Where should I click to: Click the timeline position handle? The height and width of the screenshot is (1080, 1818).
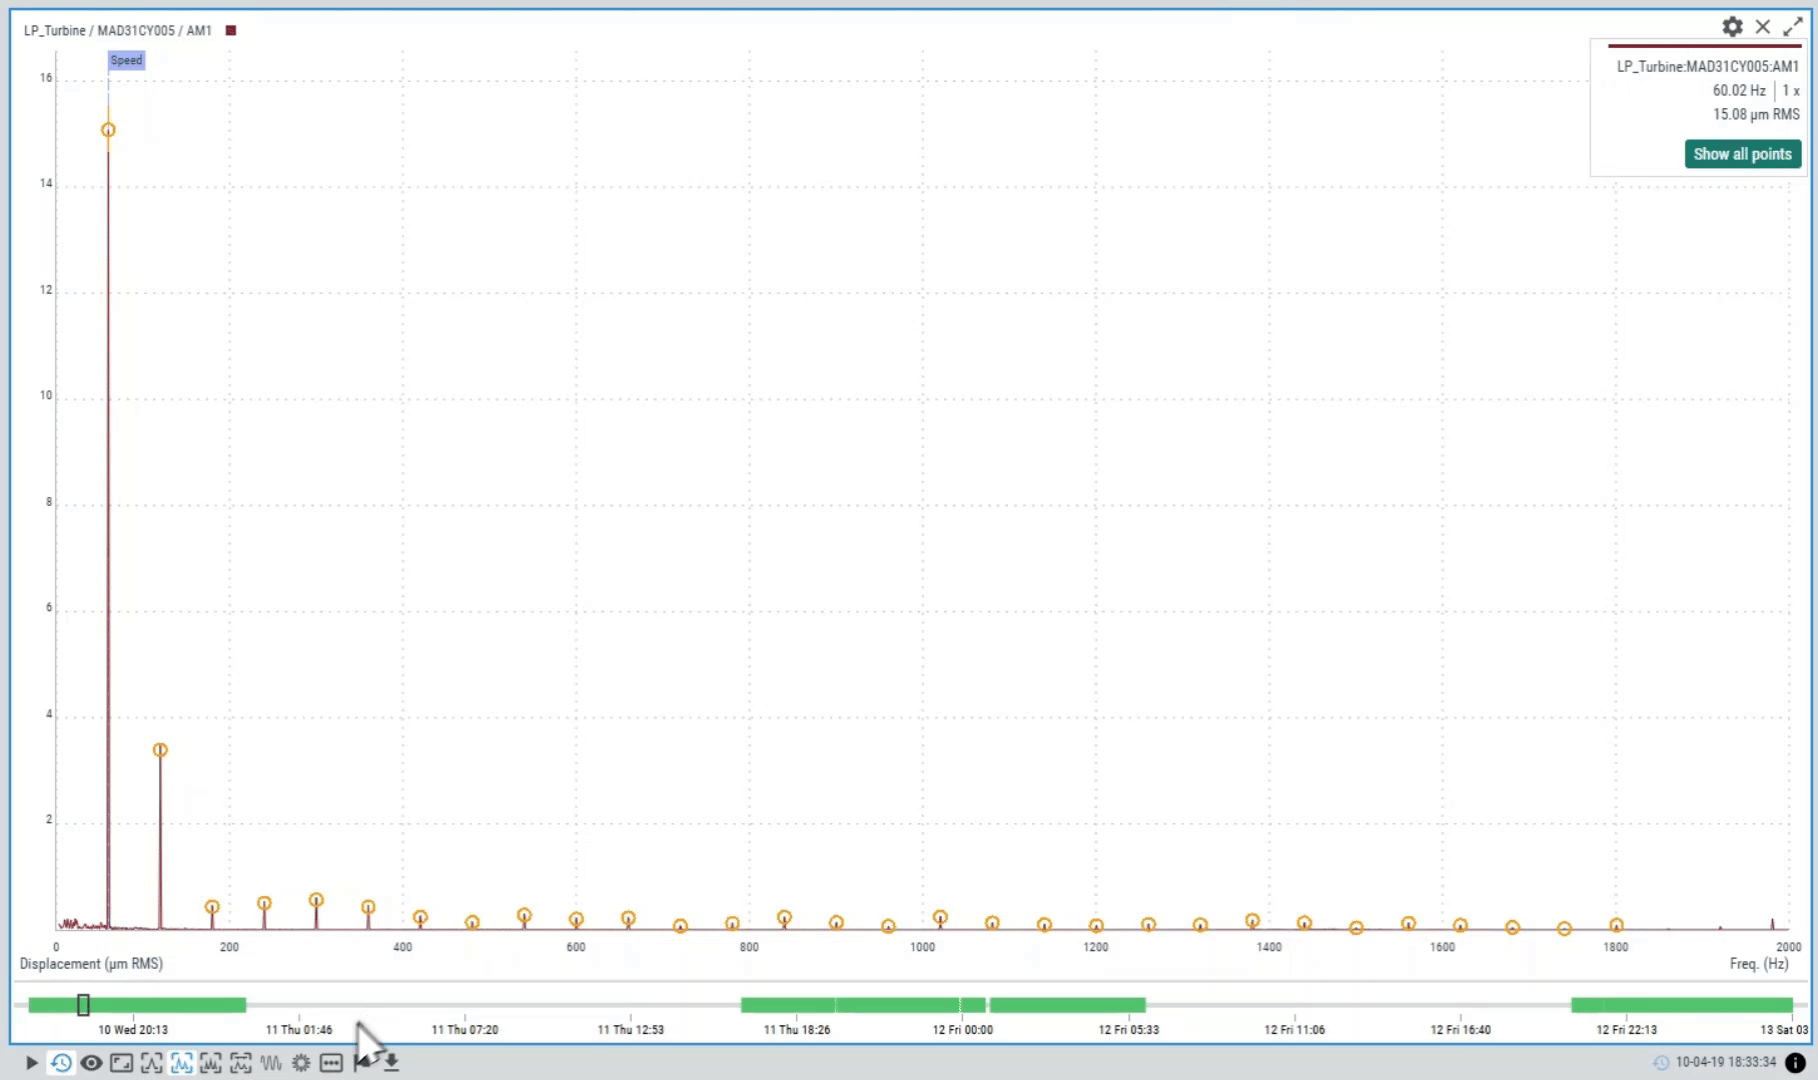84,1005
